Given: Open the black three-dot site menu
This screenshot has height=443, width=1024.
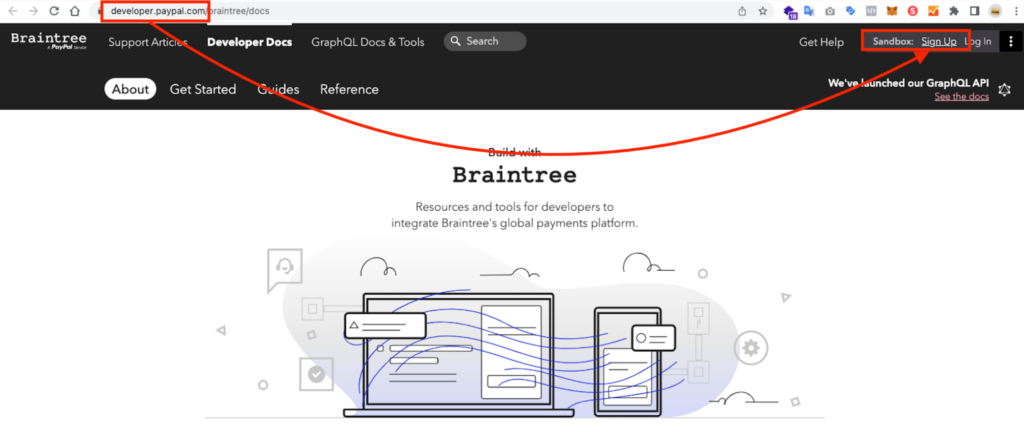Looking at the screenshot, I should 1011,41.
